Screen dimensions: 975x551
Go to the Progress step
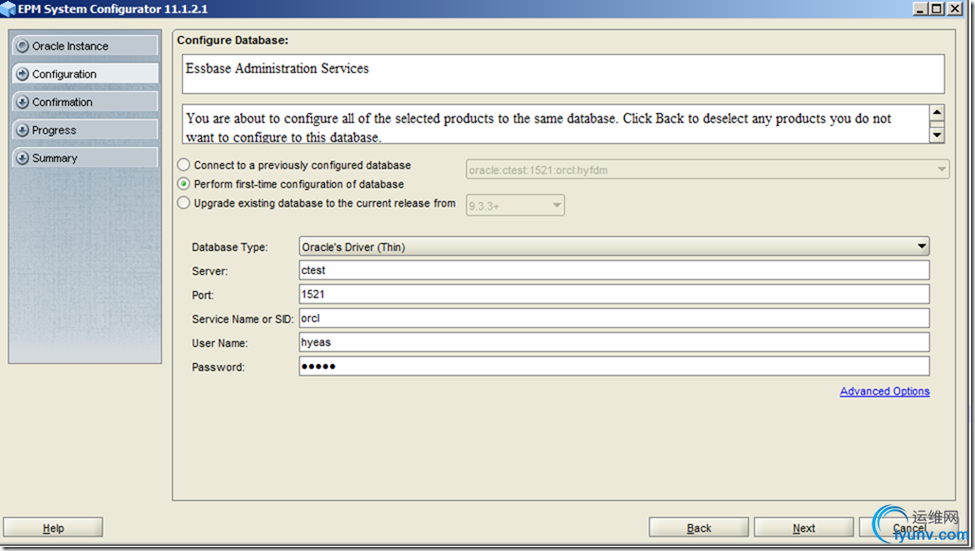point(85,130)
